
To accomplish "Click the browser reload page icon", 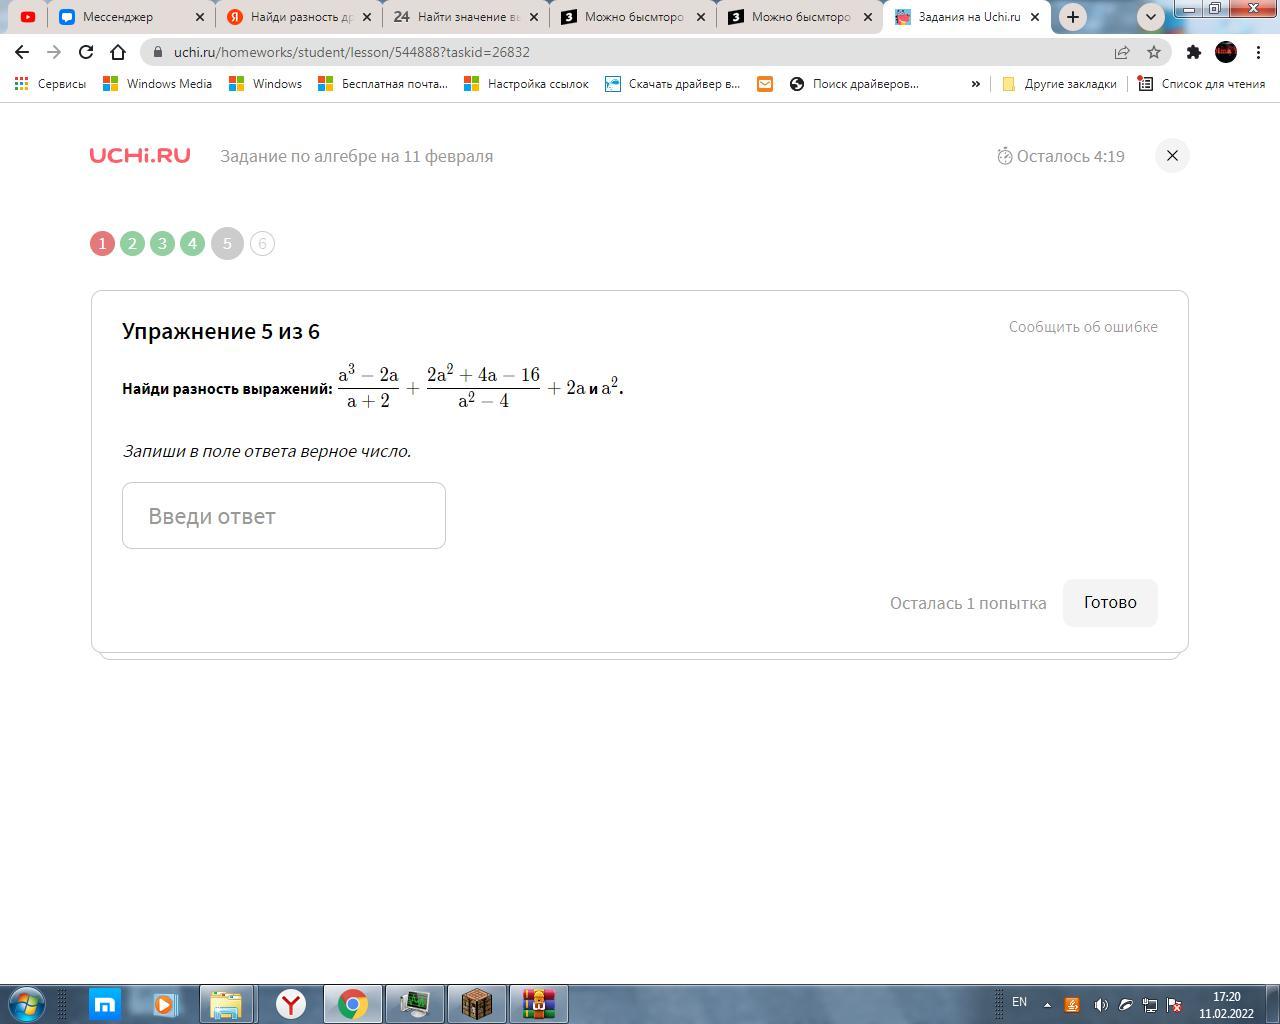I will pos(86,52).
